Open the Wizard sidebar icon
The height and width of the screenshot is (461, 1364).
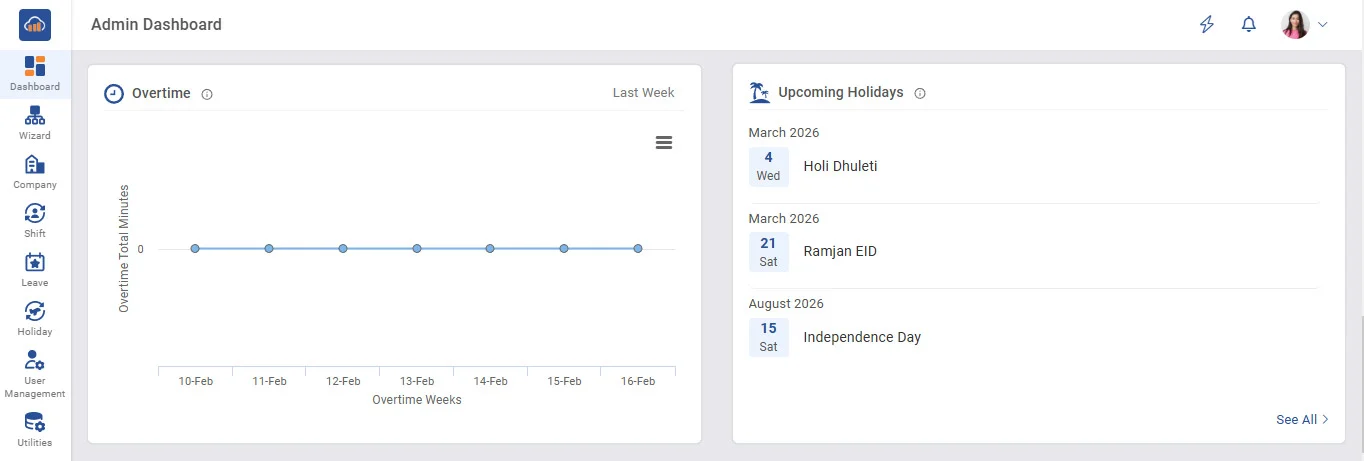click(35, 121)
